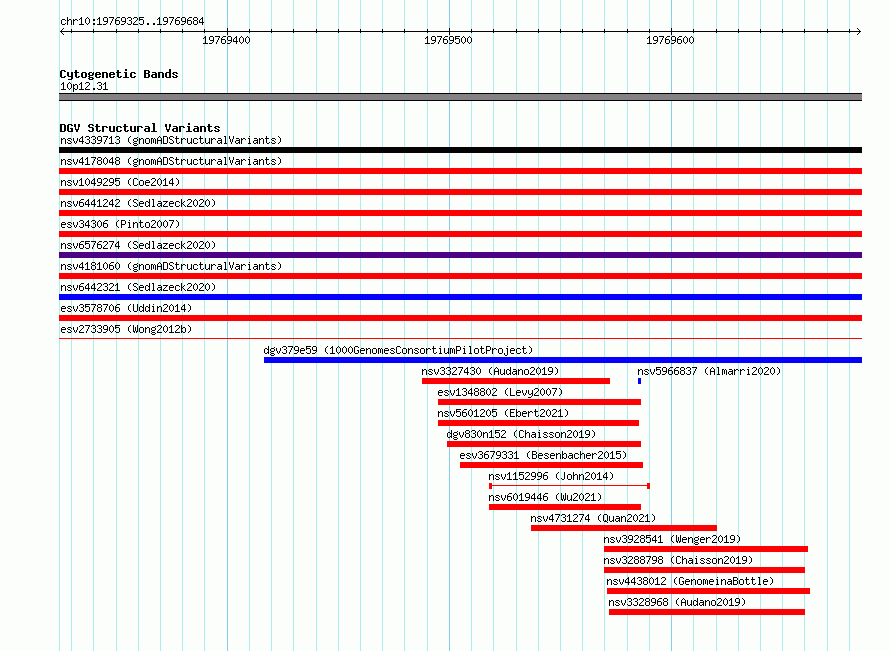Click the right arrow of the ruler

[858, 31]
